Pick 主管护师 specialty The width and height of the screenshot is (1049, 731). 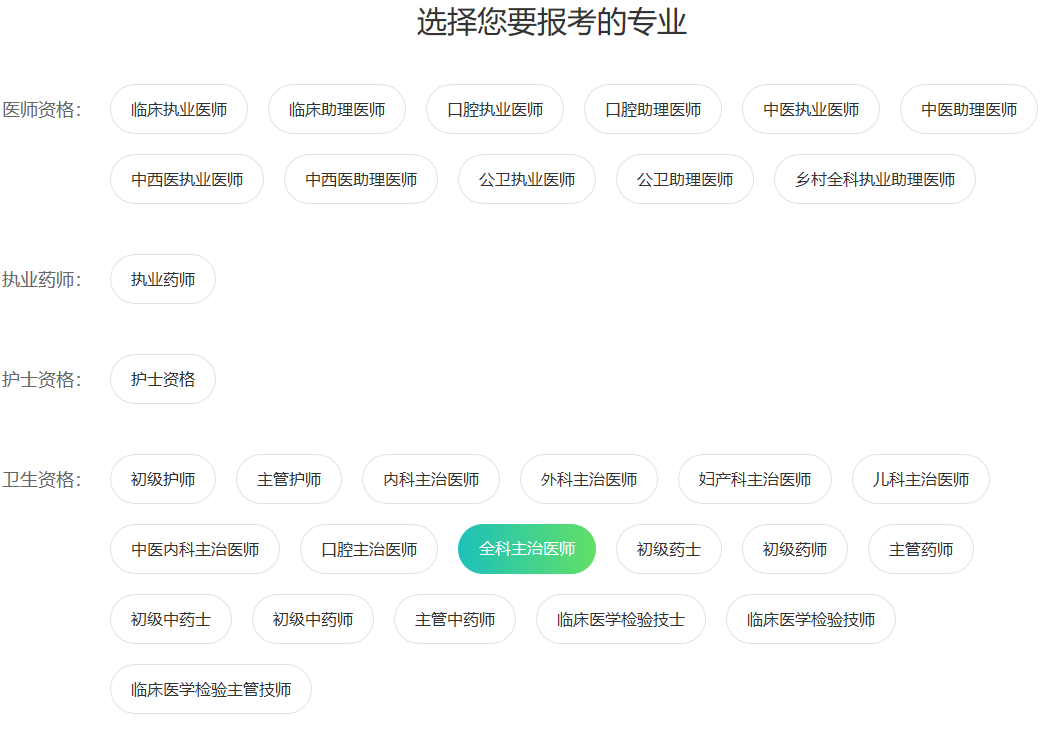(x=289, y=479)
